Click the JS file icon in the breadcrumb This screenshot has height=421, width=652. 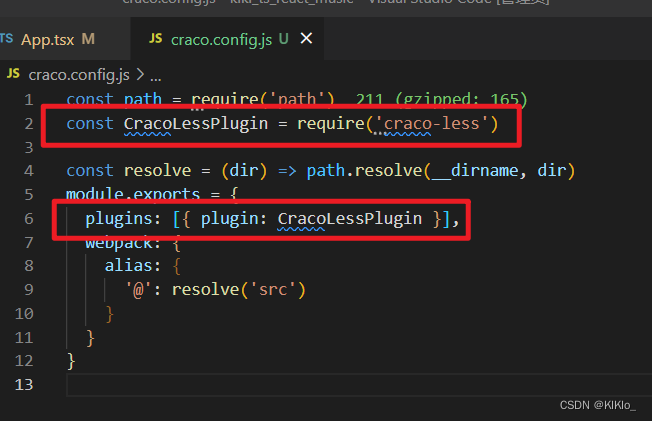click(13, 74)
